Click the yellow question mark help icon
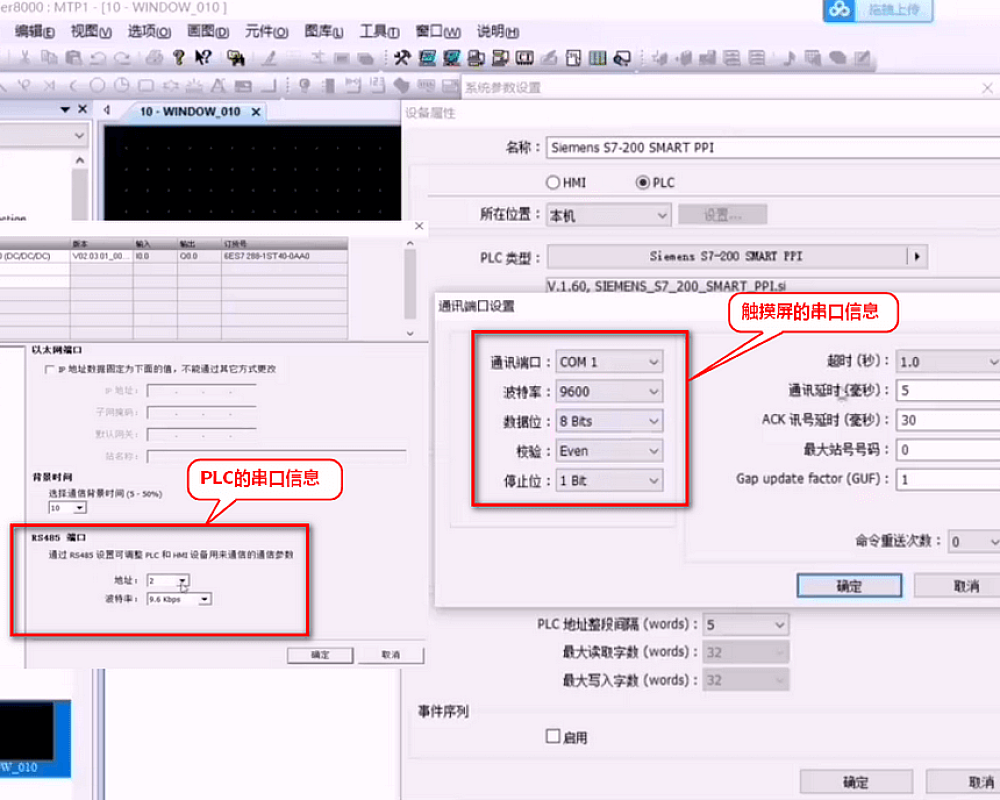Screen dimensions: 1000x800 (x=179, y=57)
